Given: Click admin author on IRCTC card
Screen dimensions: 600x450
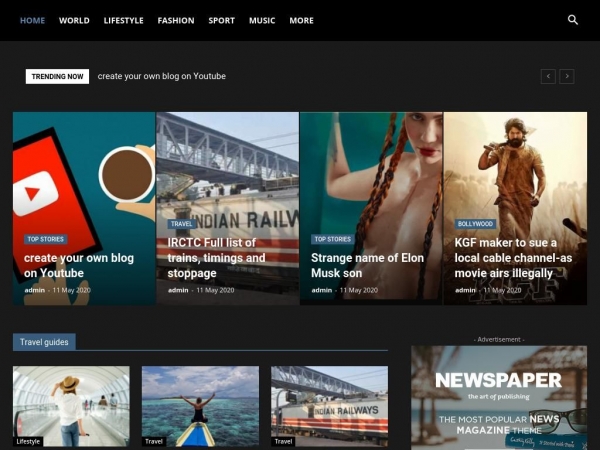Looking at the screenshot, I should tap(178, 290).
